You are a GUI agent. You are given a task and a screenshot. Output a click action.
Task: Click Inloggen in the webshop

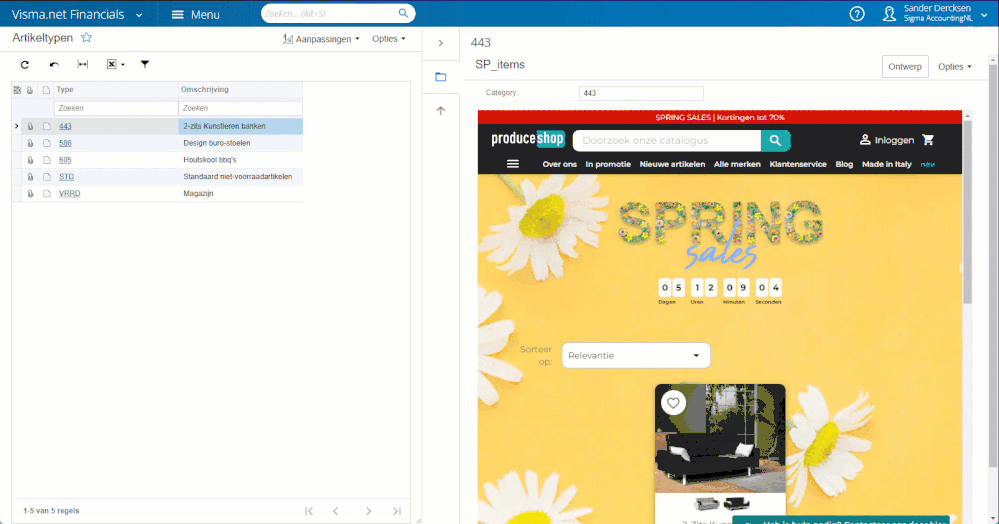pyautogui.click(x=887, y=140)
